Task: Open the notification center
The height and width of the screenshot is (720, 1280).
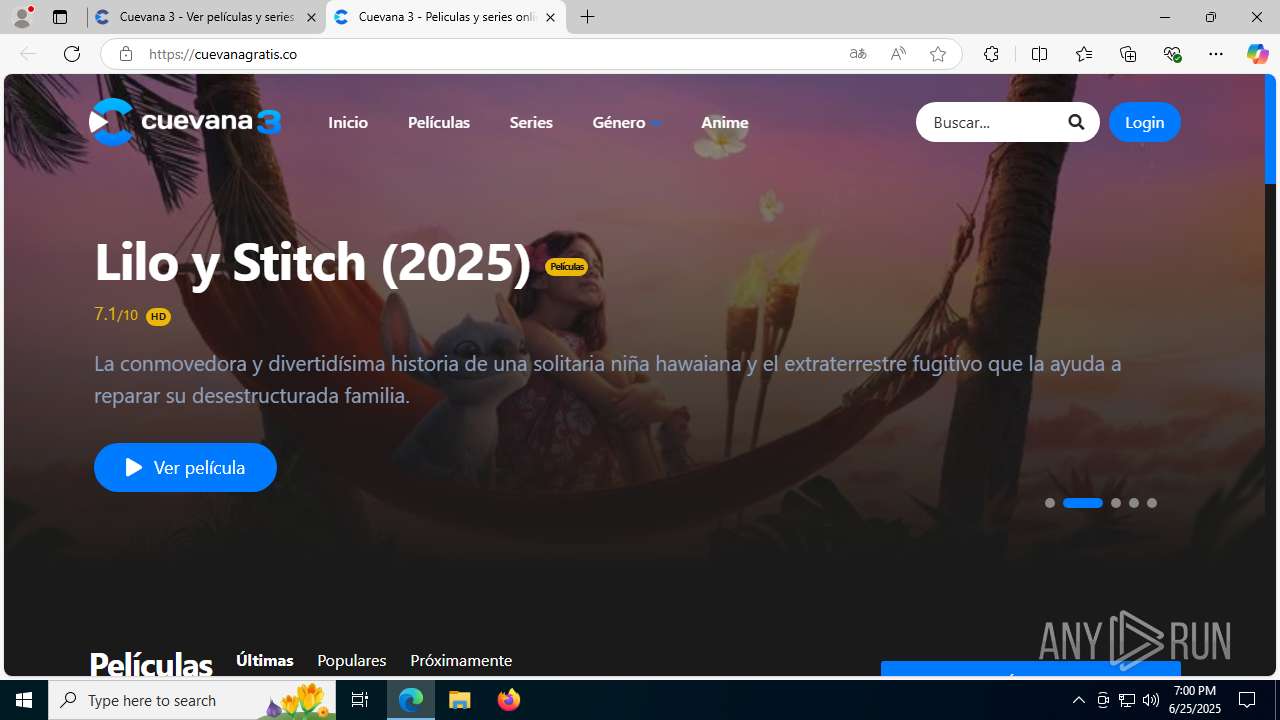Action: tap(1247, 700)
